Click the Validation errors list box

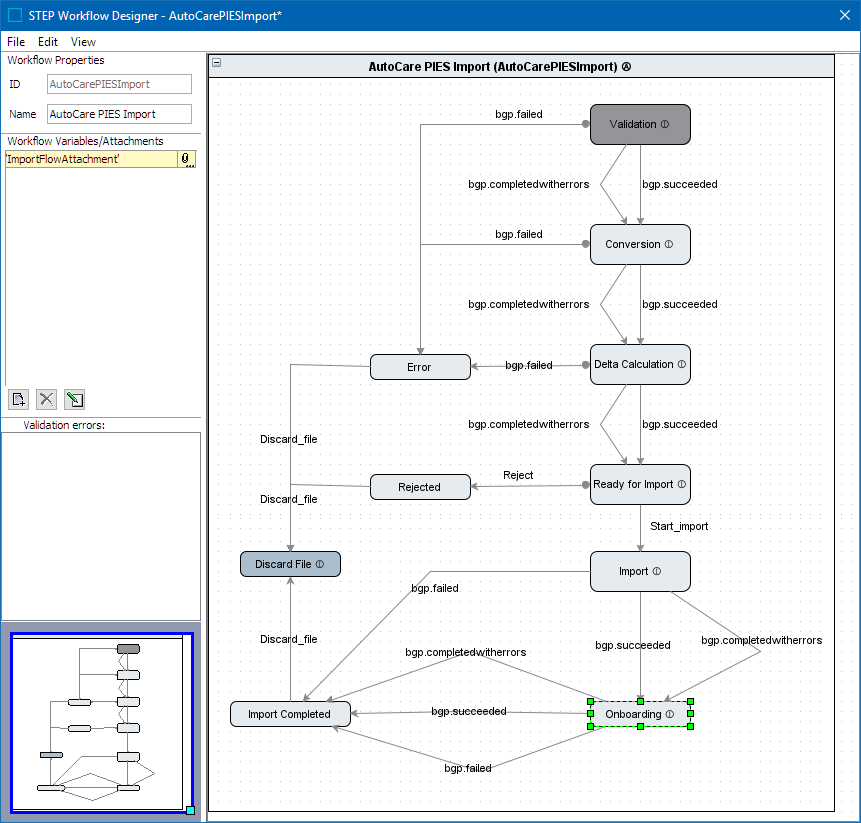tap(101, 526)
